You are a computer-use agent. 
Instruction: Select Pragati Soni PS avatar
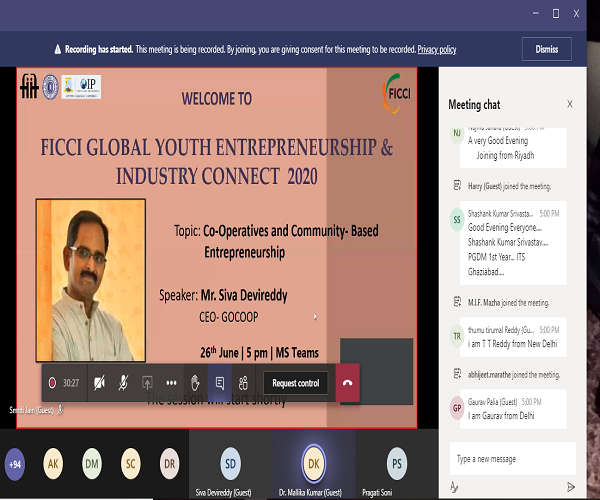pos(397,464)
